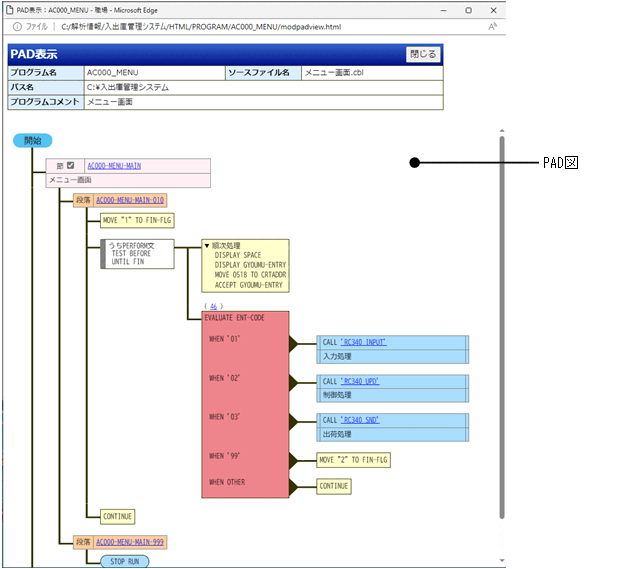Click the site information icon in address bar
Screen dimensions: 620x569
pos(17,27)
